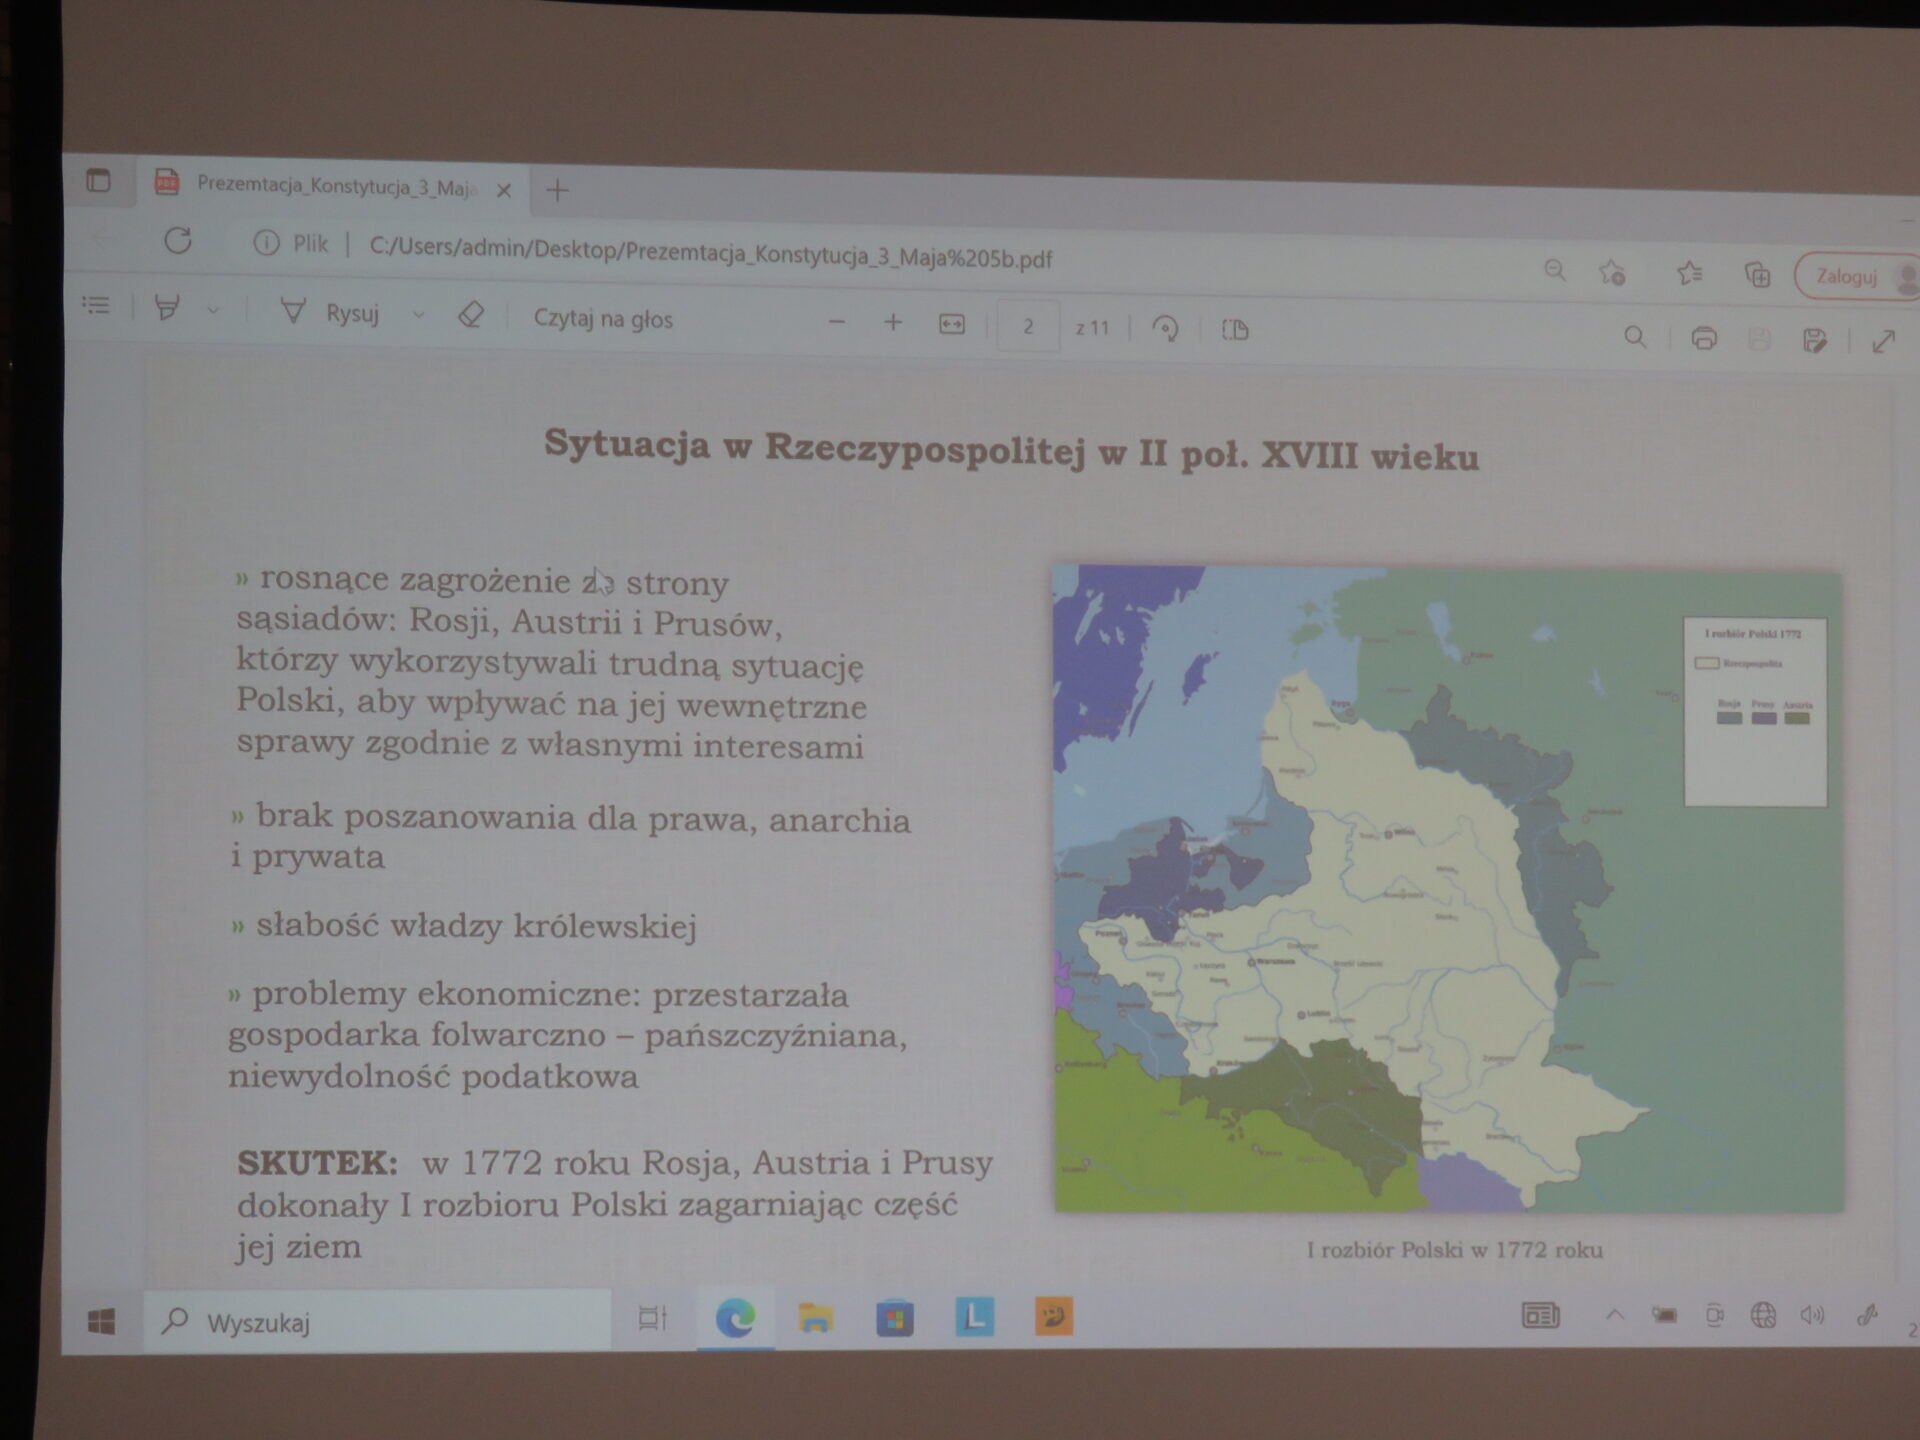
Task: Add this page to favorites
Action: [1612, 272]
